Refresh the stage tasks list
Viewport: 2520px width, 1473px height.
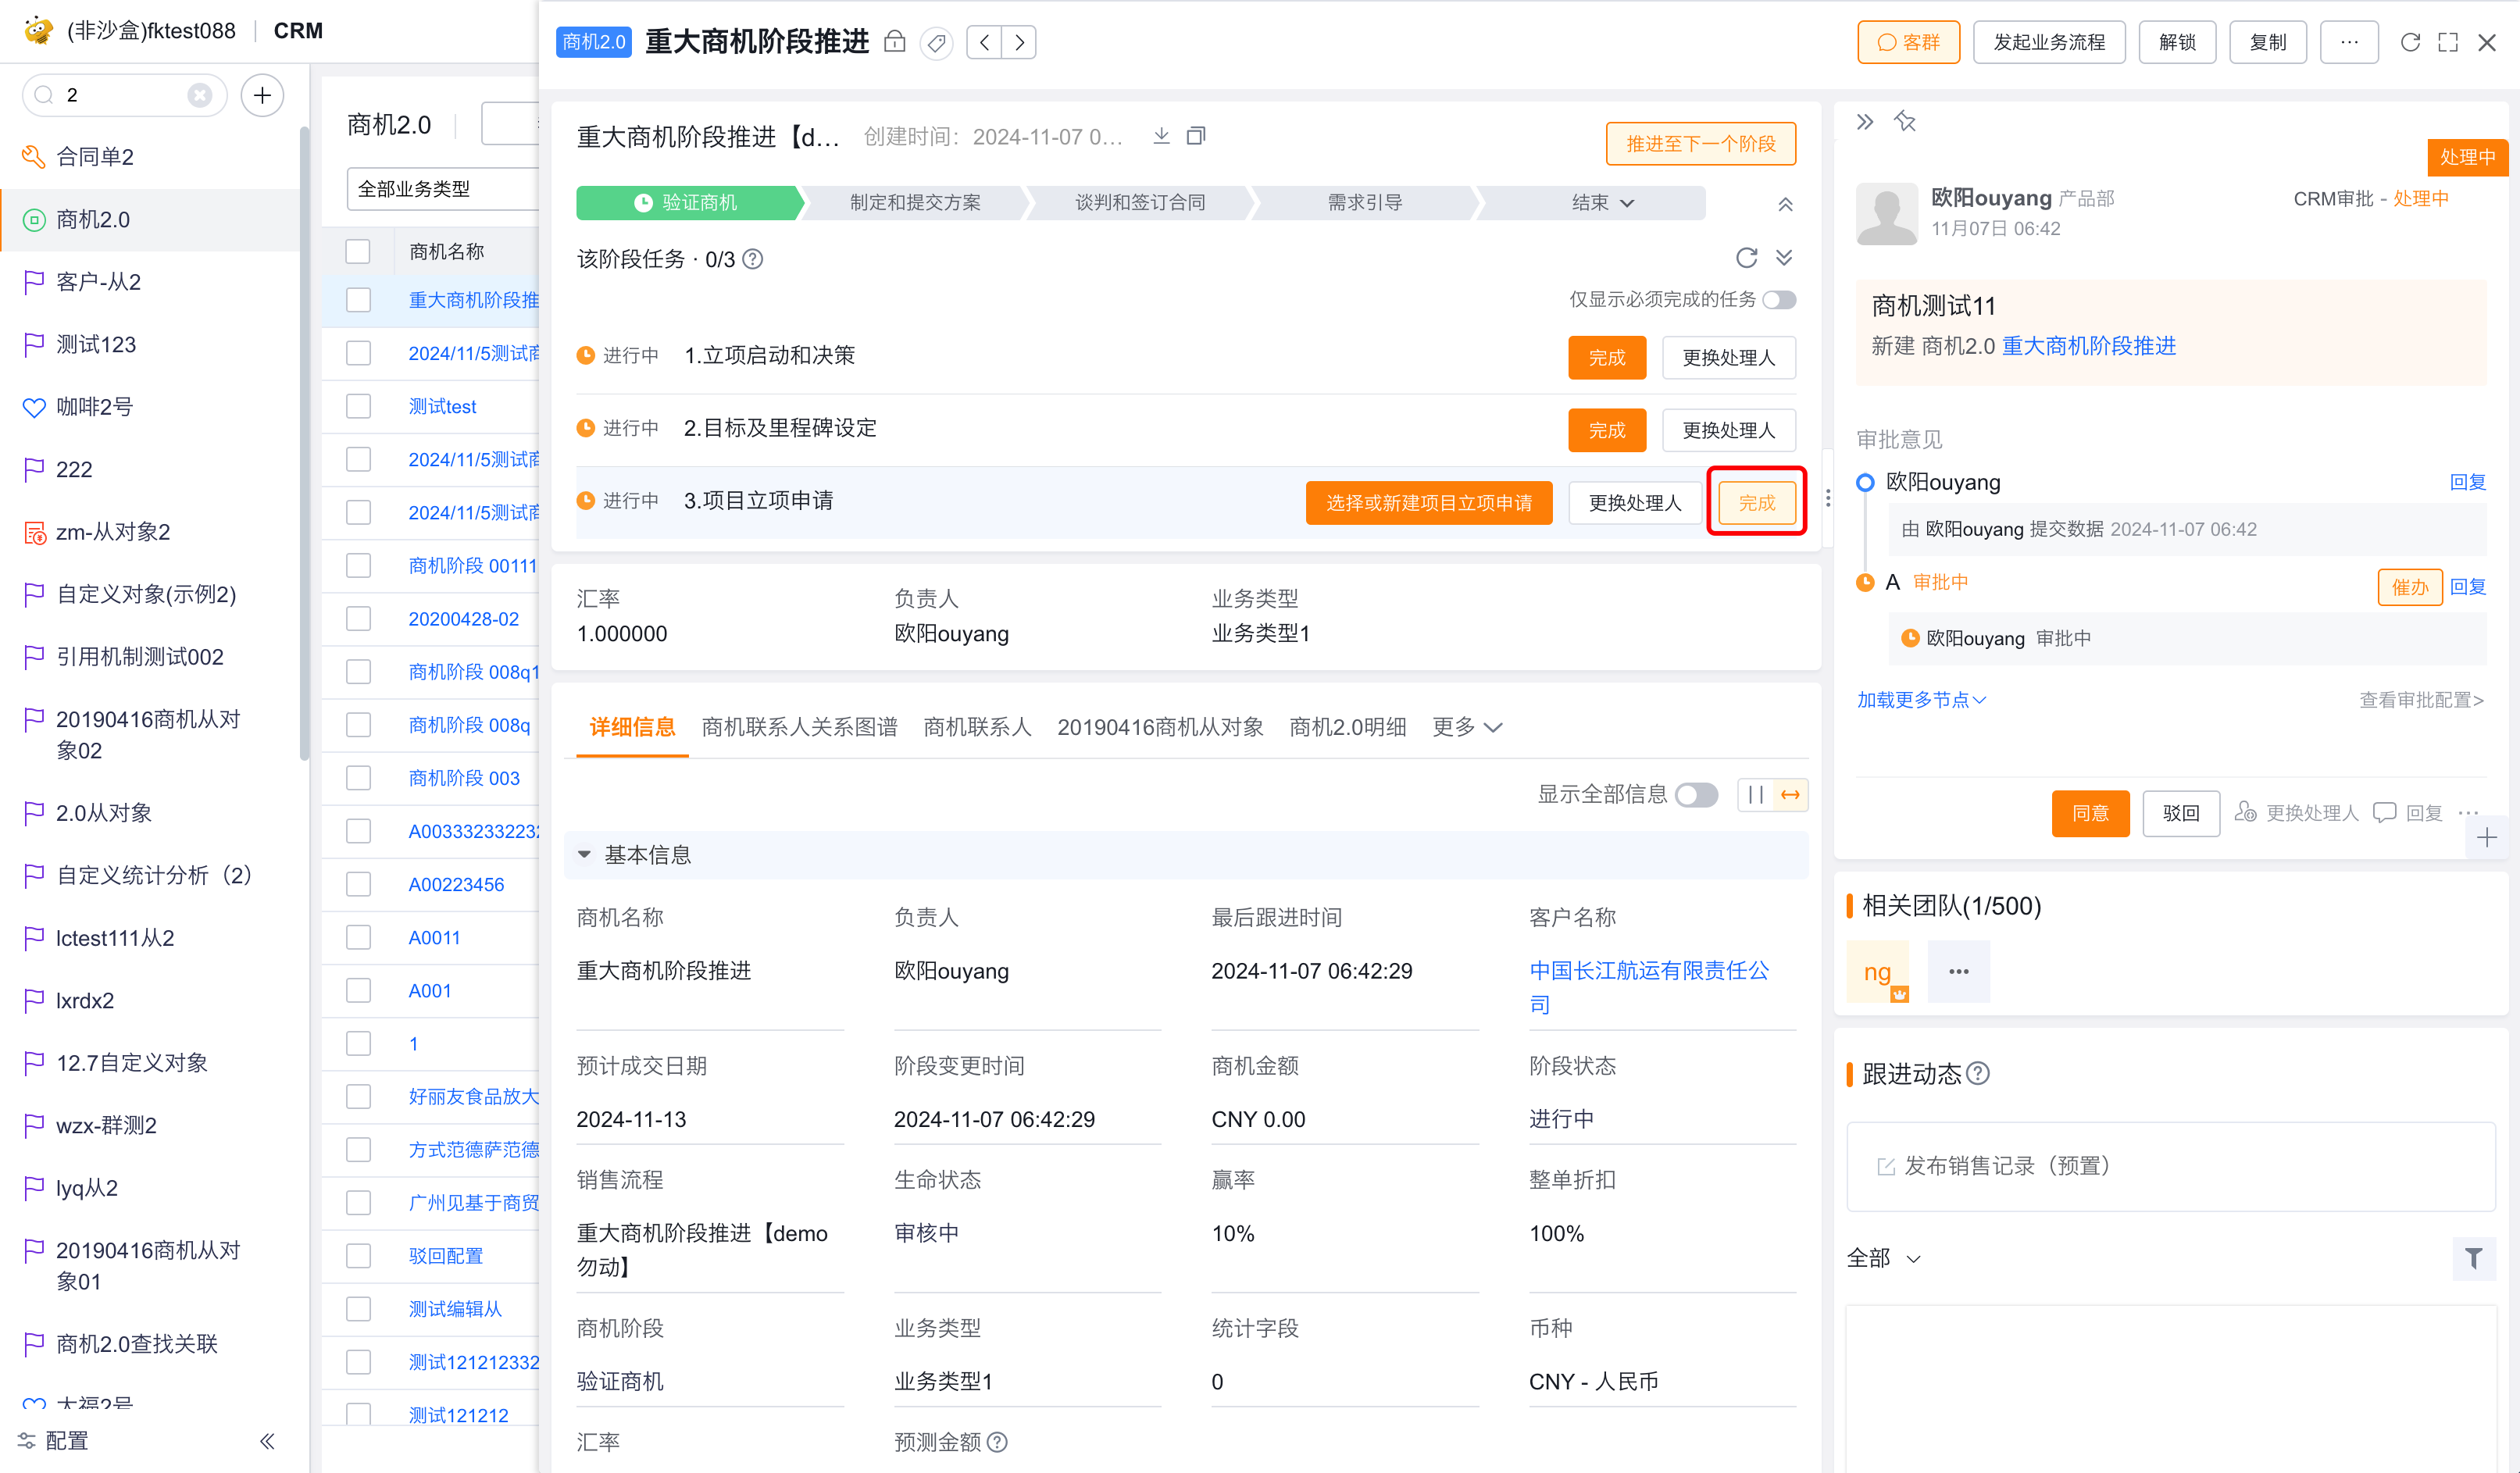tap(1746, 258)
